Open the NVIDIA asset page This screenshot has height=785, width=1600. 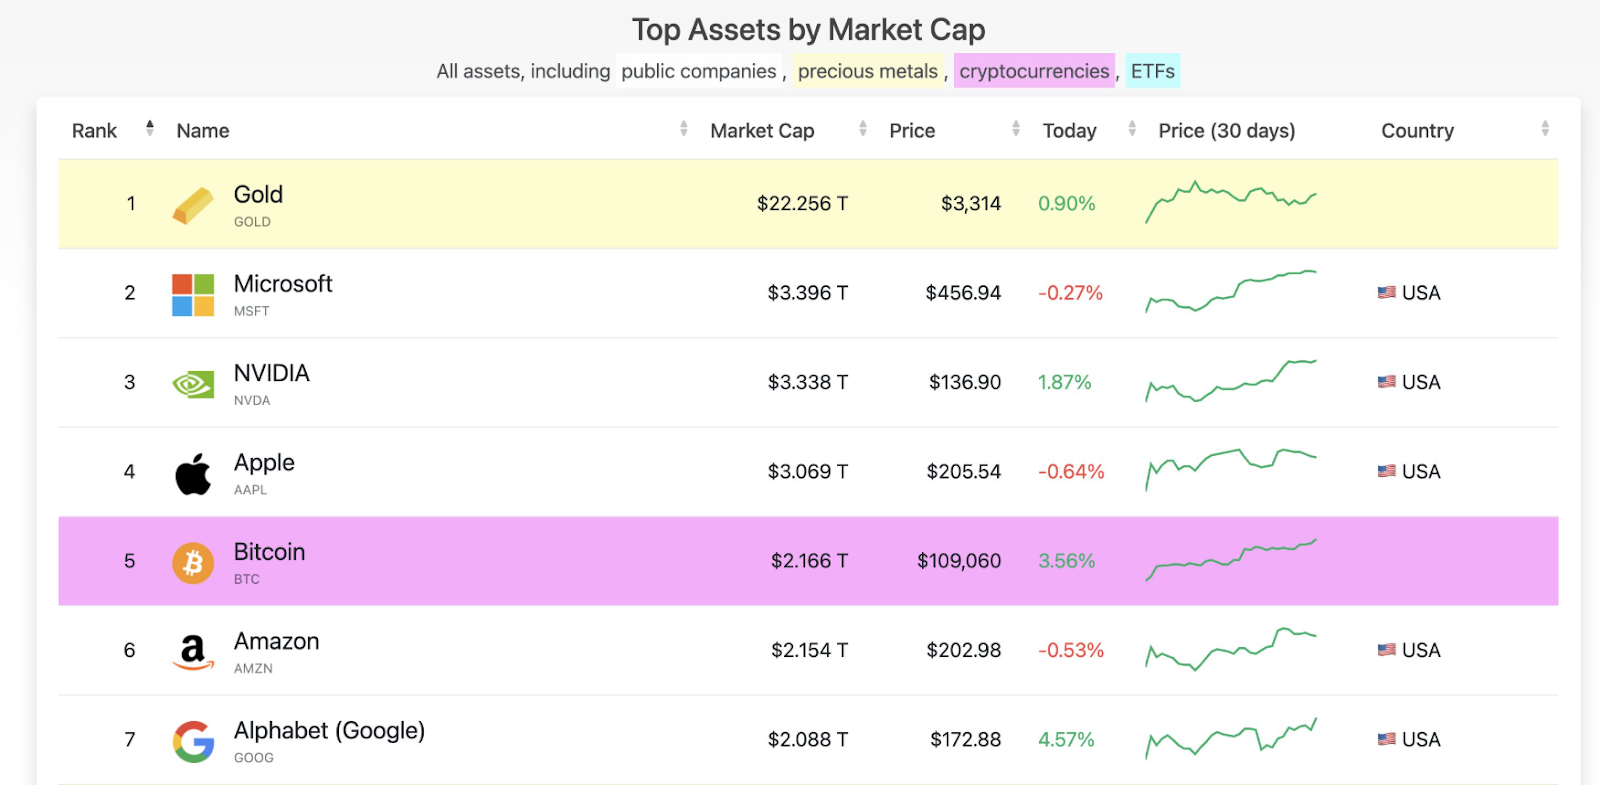[271, 373]
